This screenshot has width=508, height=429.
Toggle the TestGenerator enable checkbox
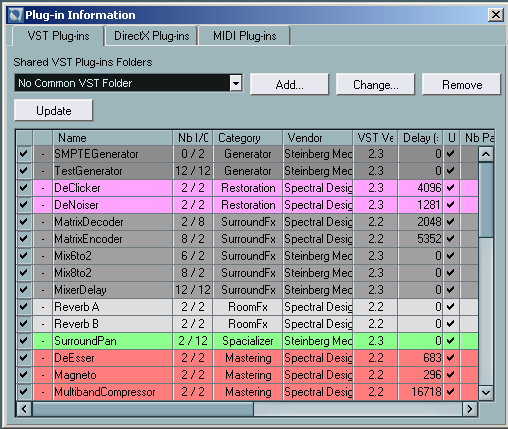(x=24, y=171)
